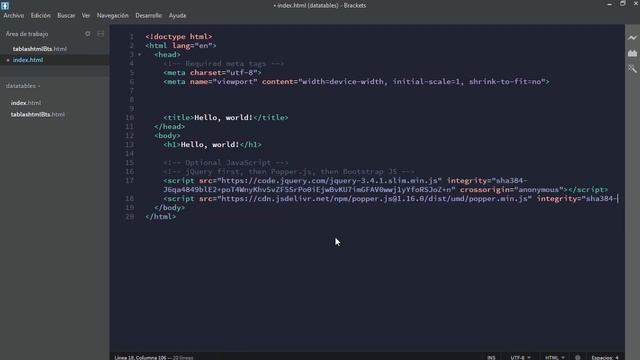The height and width of the screenshot is (360, 640).
Task: Click line number 17 in gutter
Action: [x=130, y=180]
